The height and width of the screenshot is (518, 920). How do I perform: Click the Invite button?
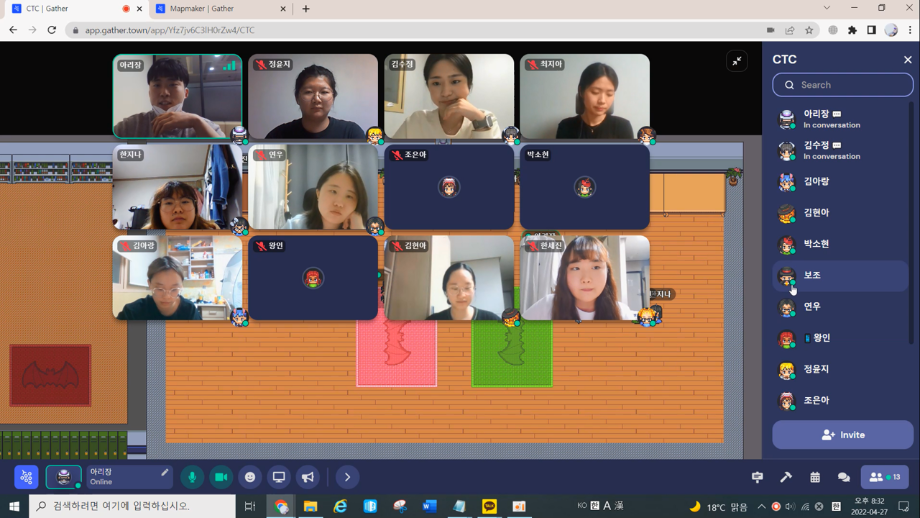pos(842,435)
